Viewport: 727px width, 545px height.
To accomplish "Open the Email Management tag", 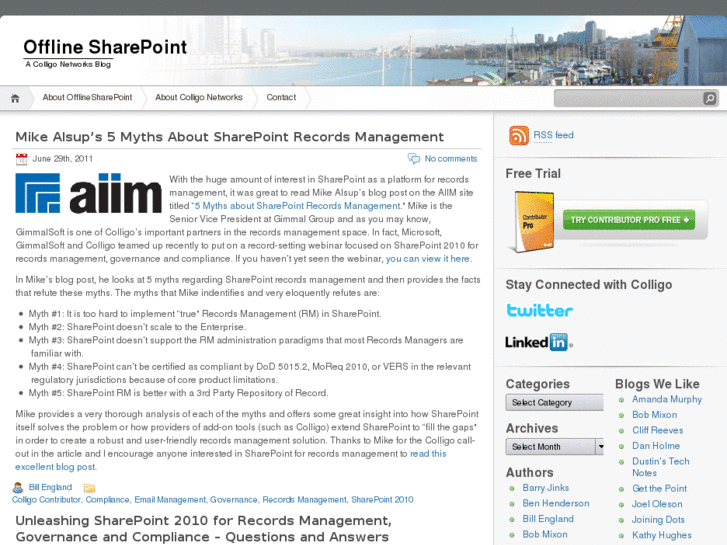I will click(170, 500).
